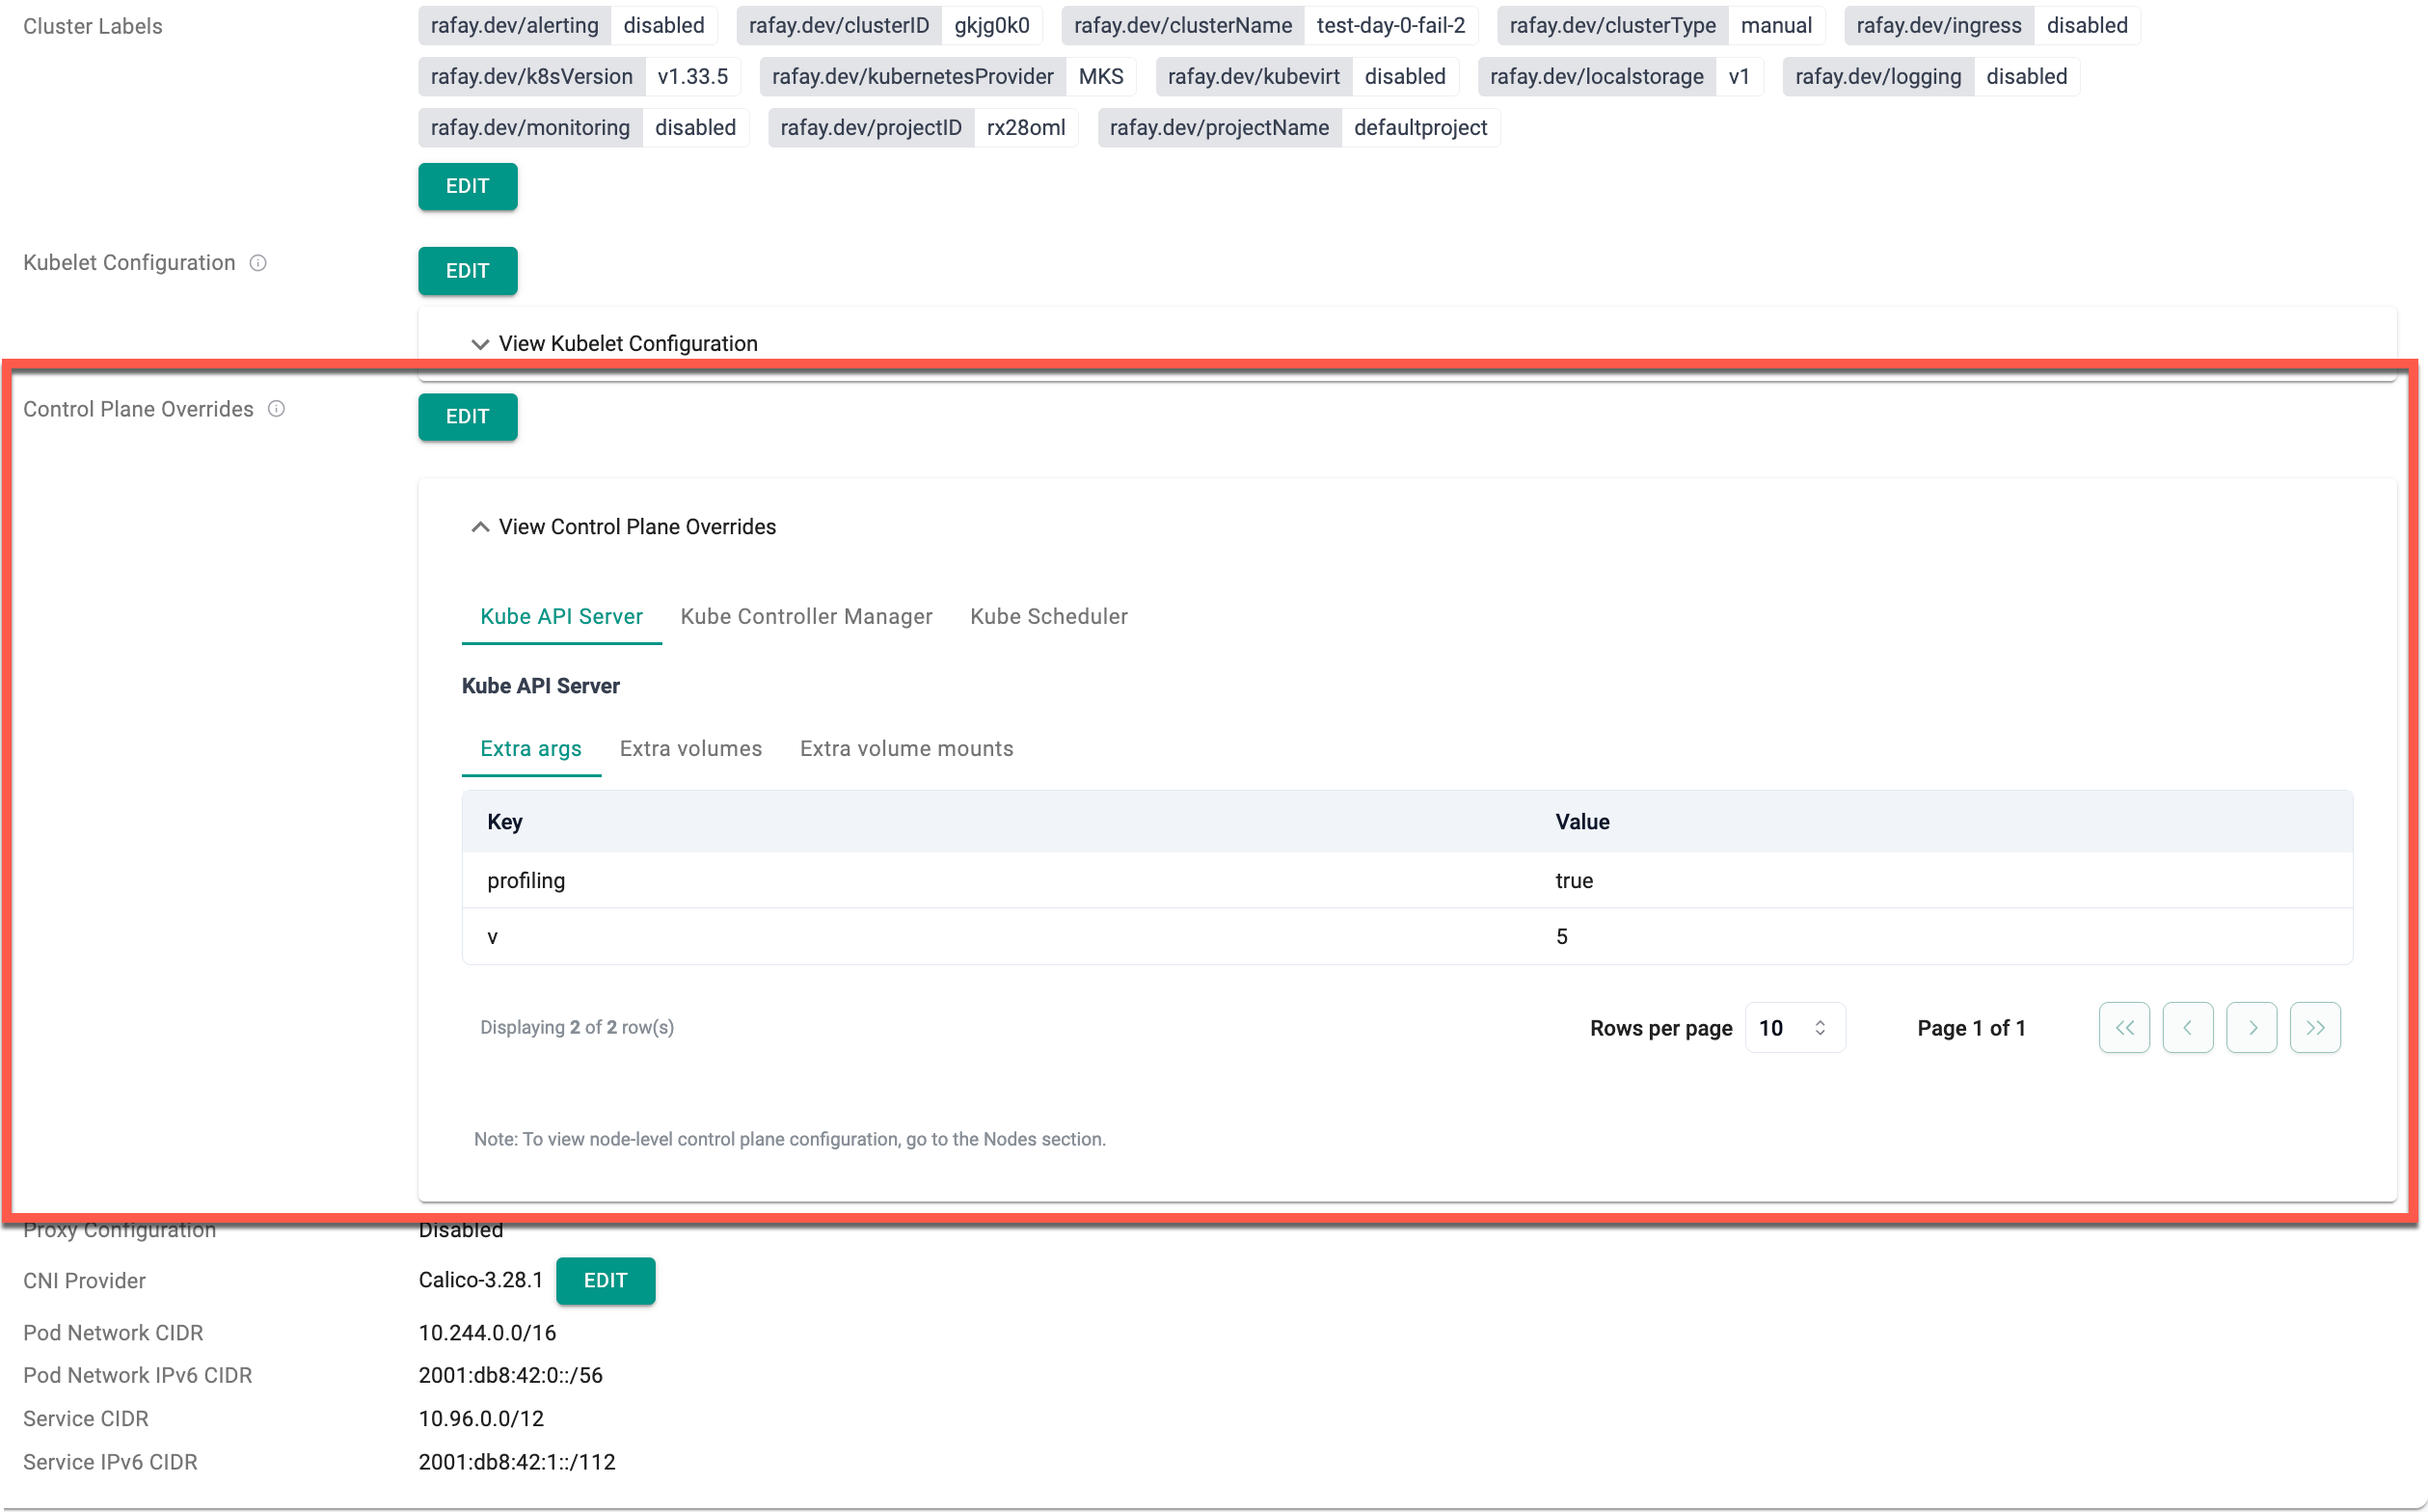The height and width of the screenshot is (1512, 2428).
Task: Click EDIT for Control Plane Overrides
Action: 467,416
